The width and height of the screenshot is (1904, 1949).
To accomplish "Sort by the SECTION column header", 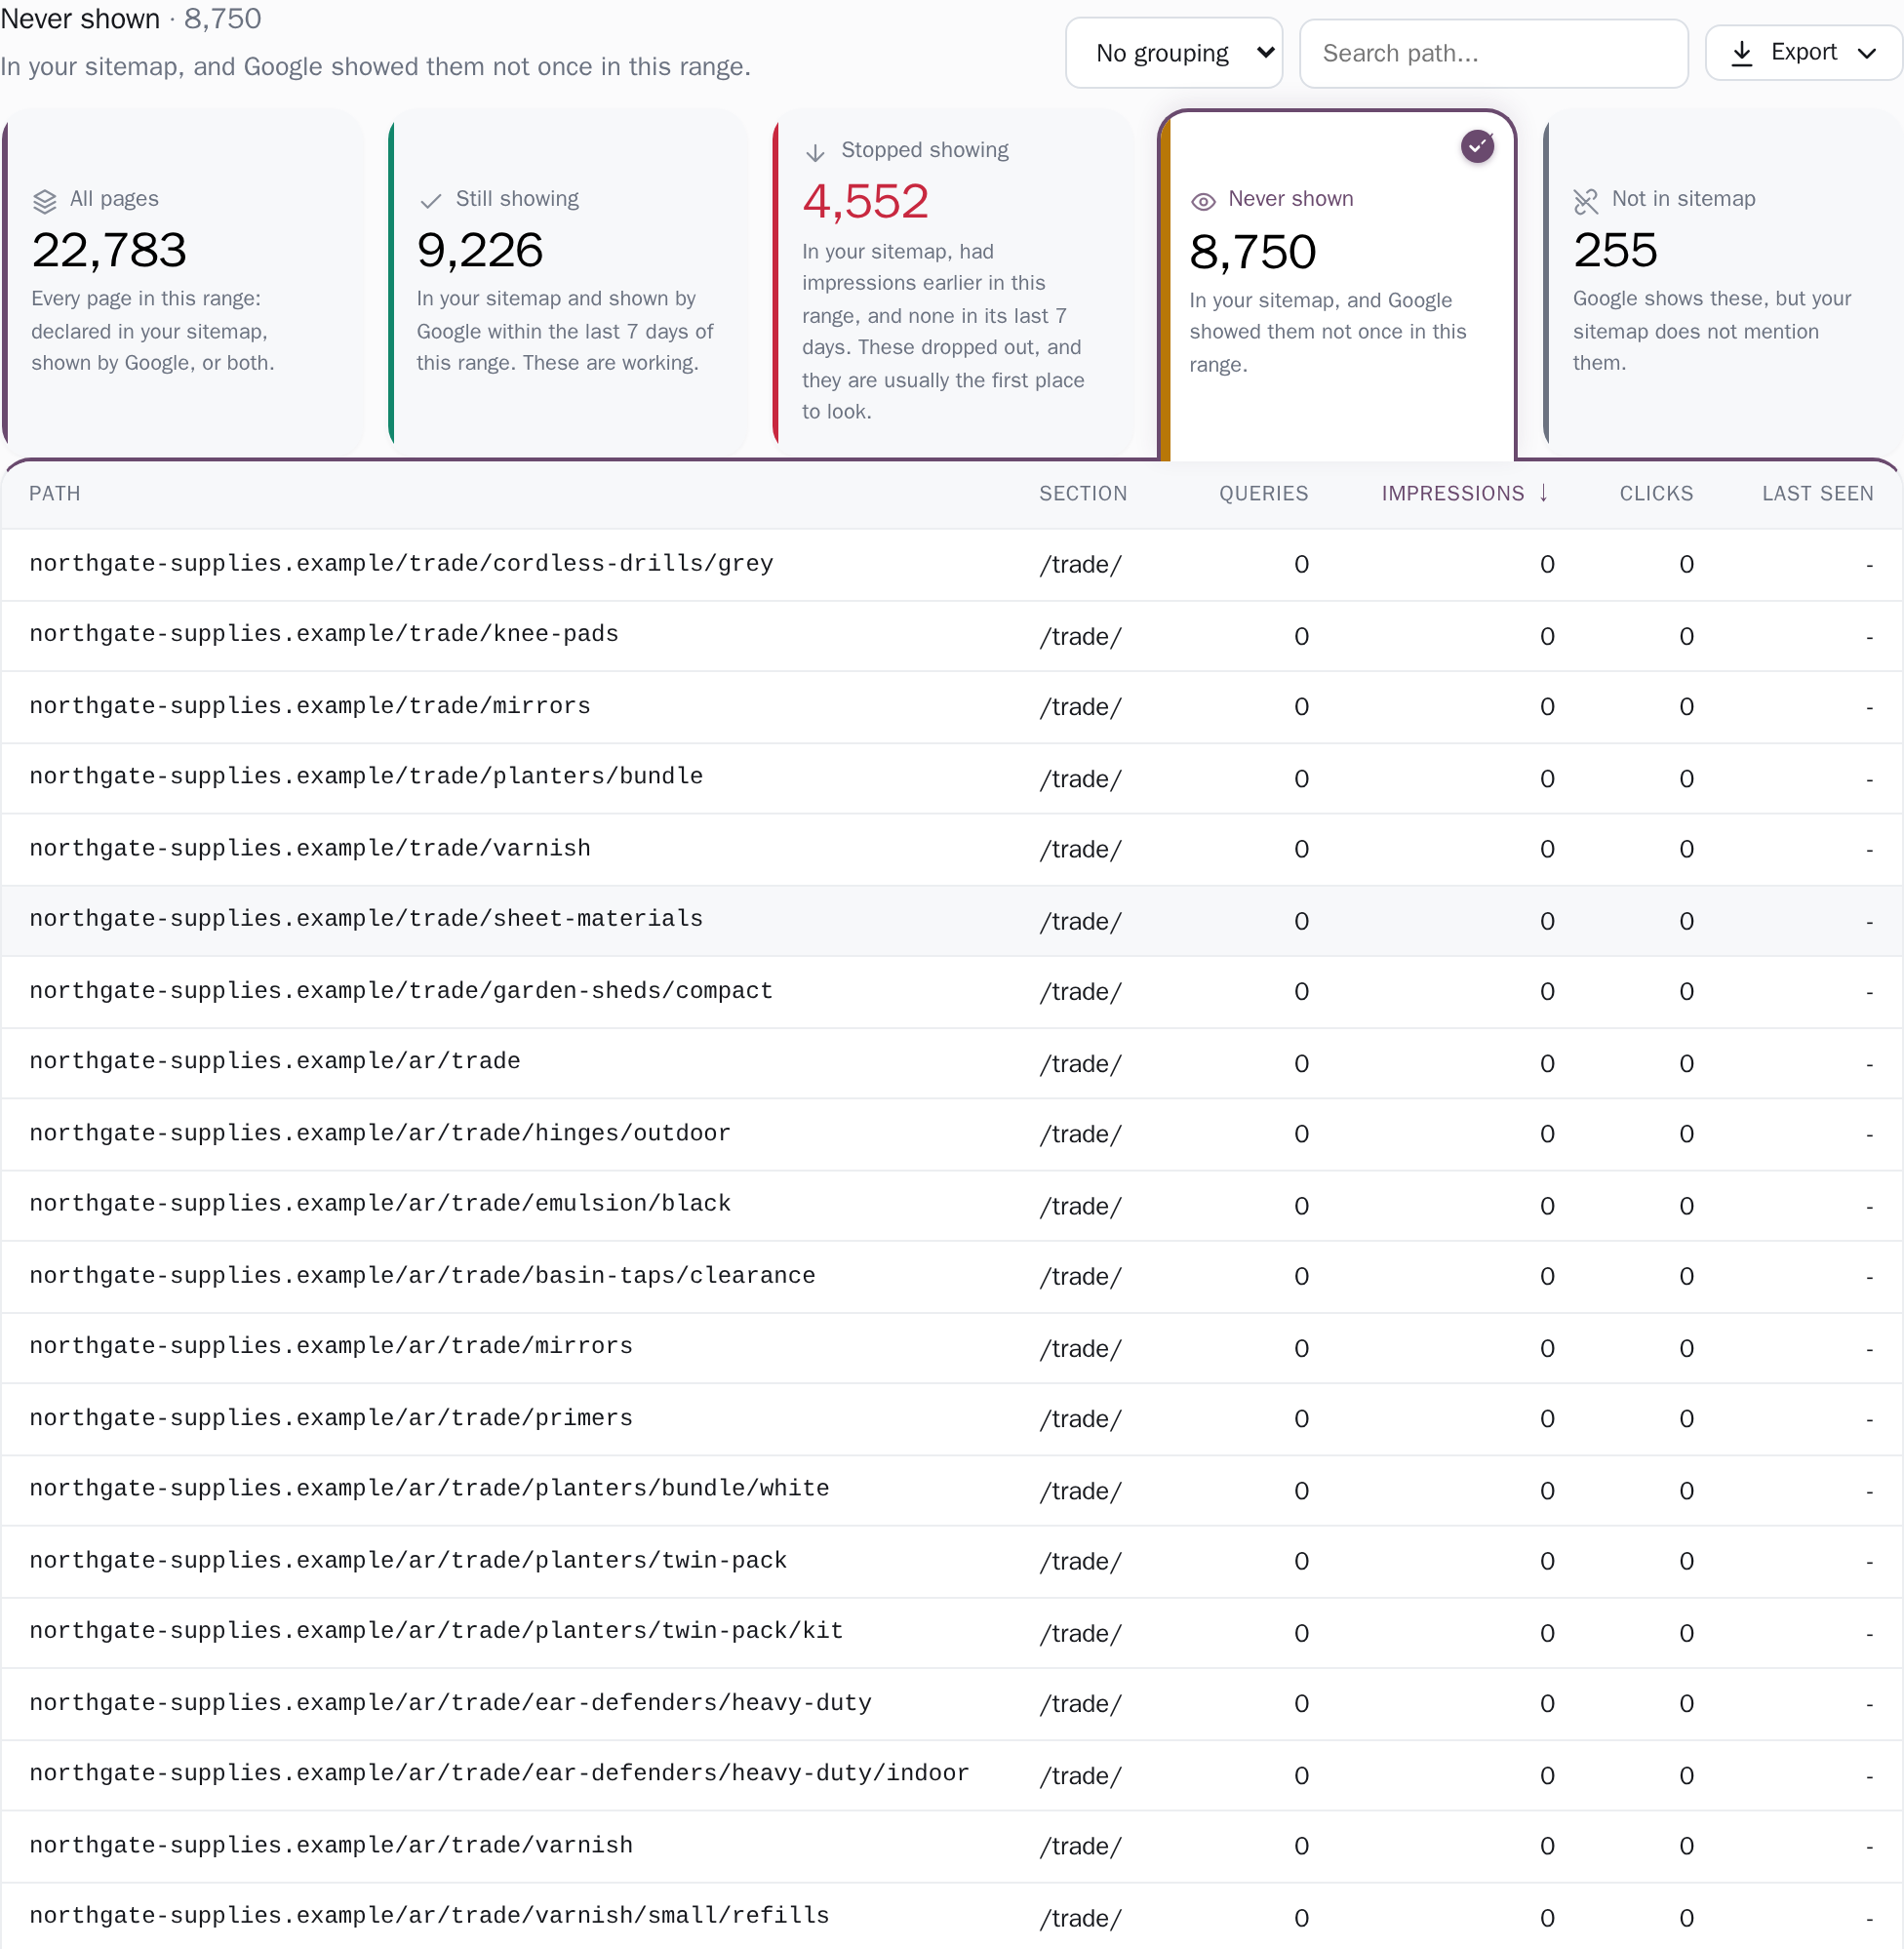I will [x=1083, y=493].
